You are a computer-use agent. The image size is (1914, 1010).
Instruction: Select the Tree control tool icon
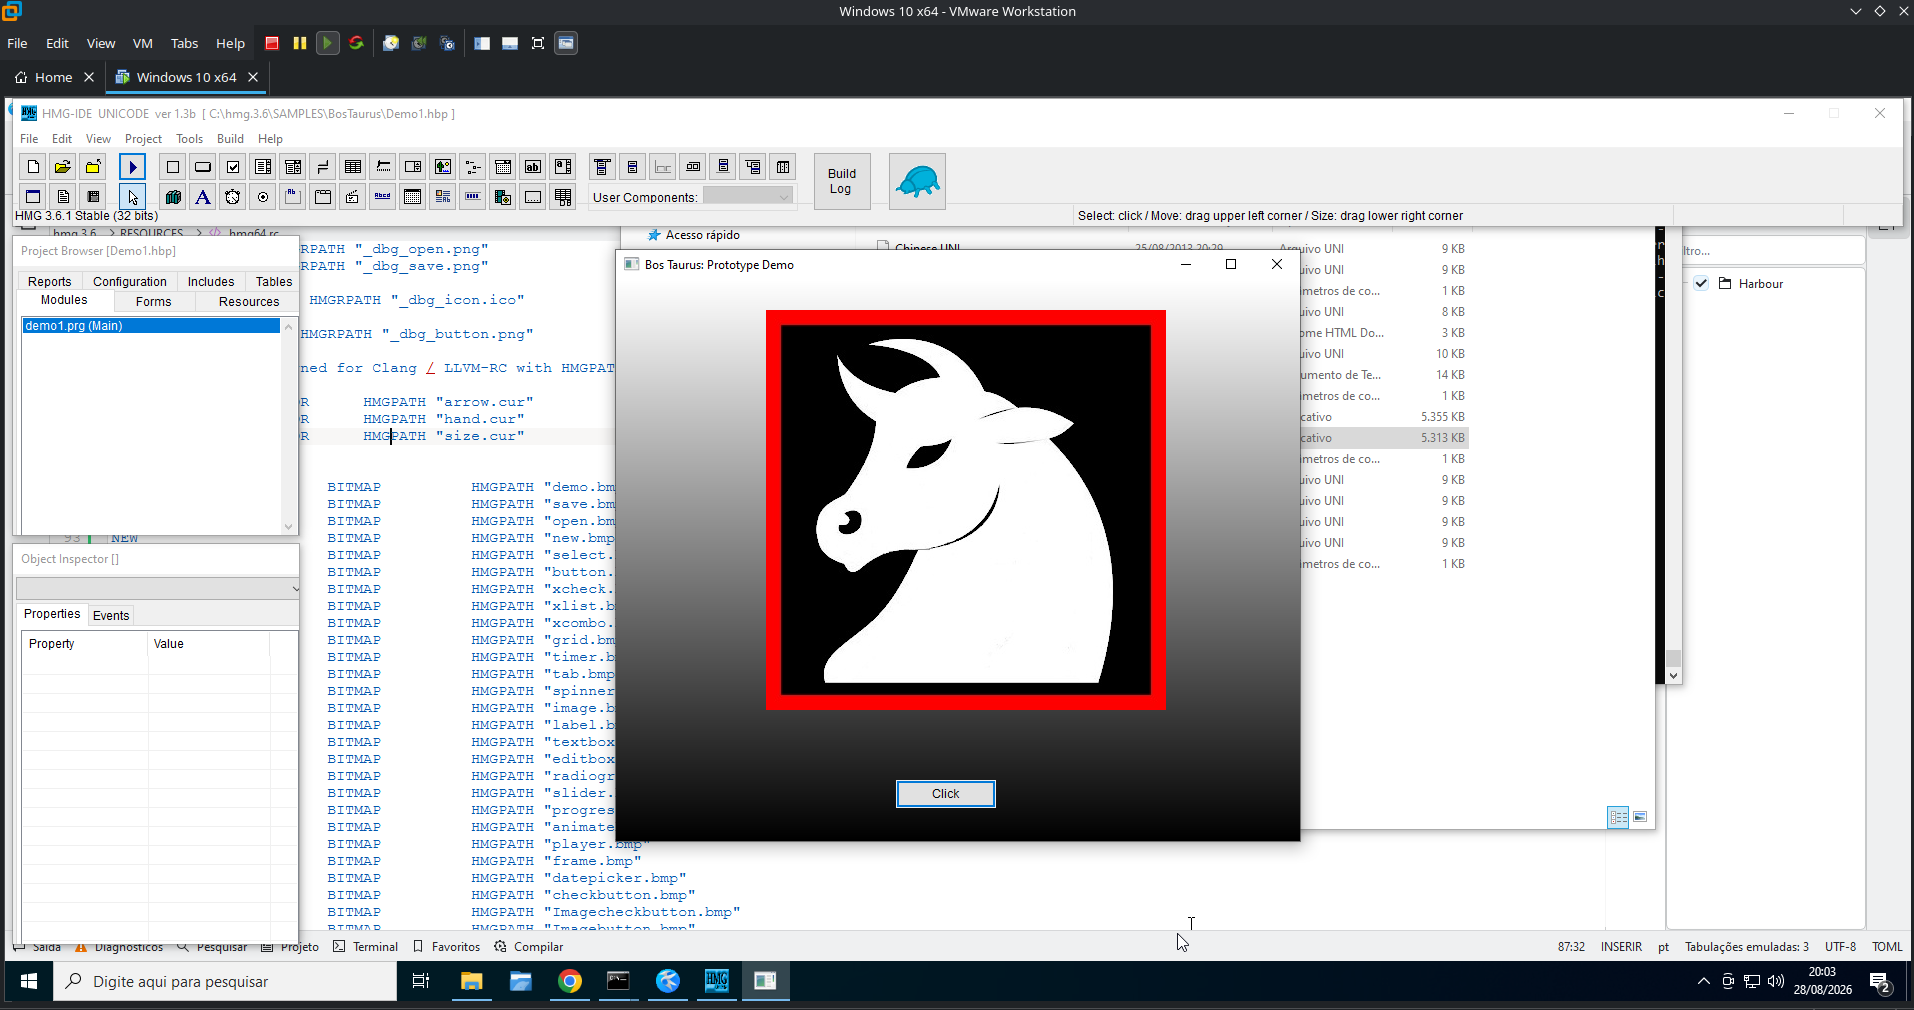tap(473, 167)
